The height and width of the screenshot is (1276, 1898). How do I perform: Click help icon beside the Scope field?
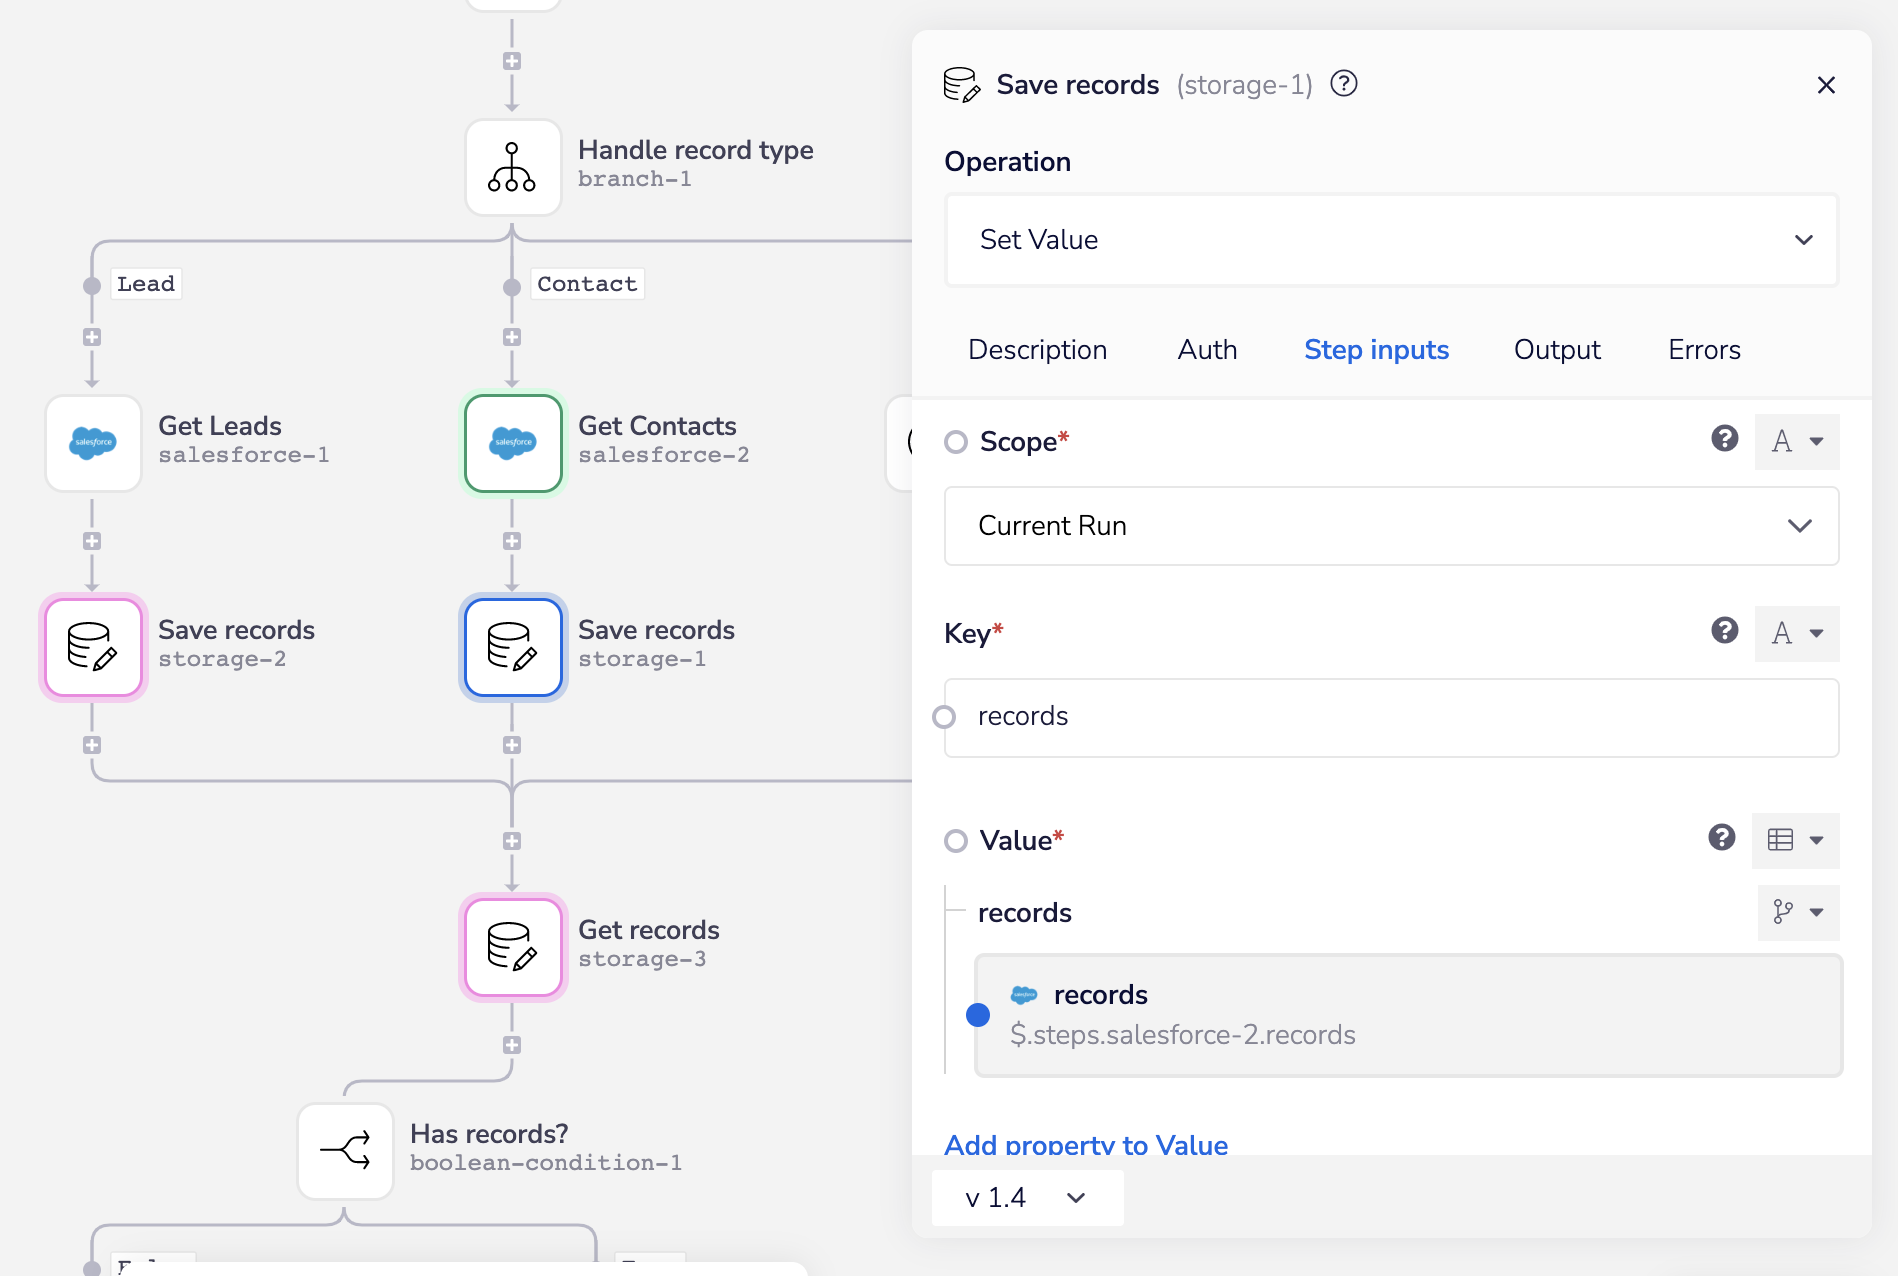tap(1724, 439)
